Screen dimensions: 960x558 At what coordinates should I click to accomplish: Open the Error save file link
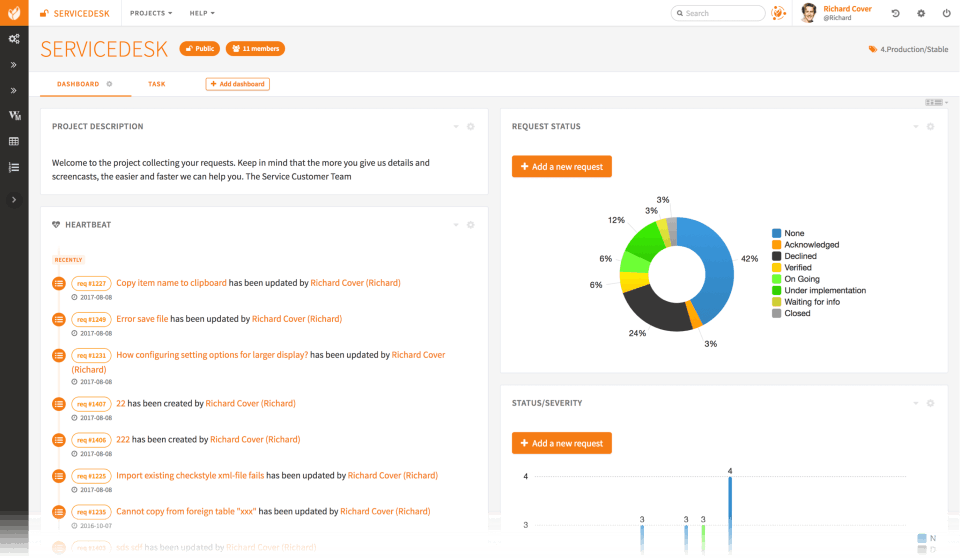[x=142, y=319]
